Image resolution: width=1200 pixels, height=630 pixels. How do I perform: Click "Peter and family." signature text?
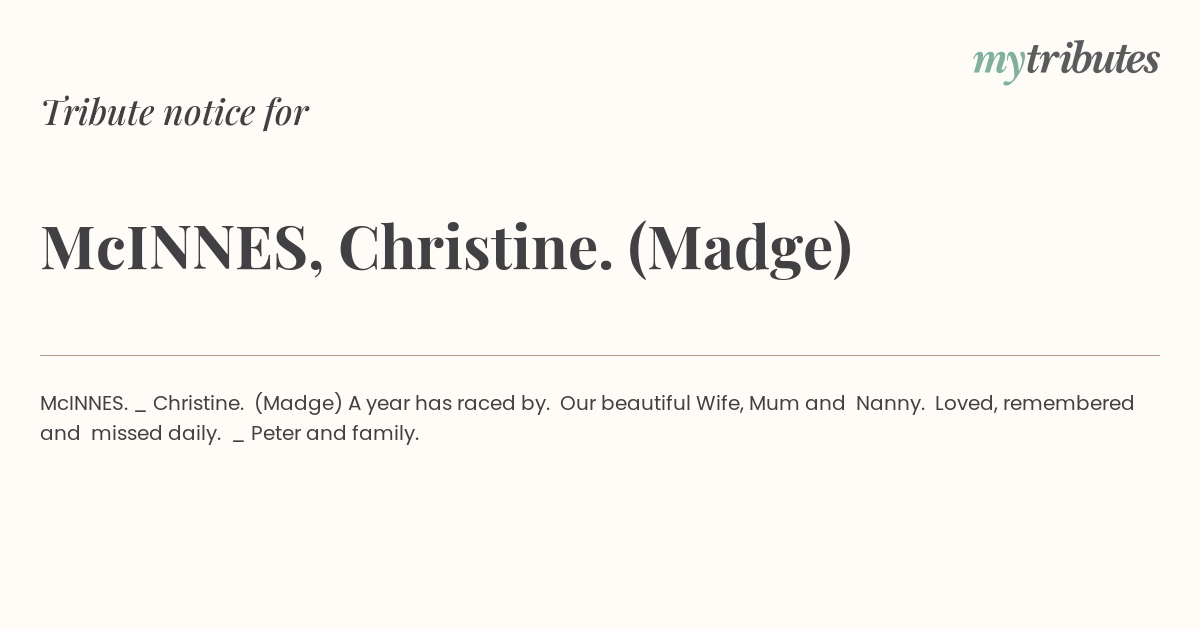point(335,434)
